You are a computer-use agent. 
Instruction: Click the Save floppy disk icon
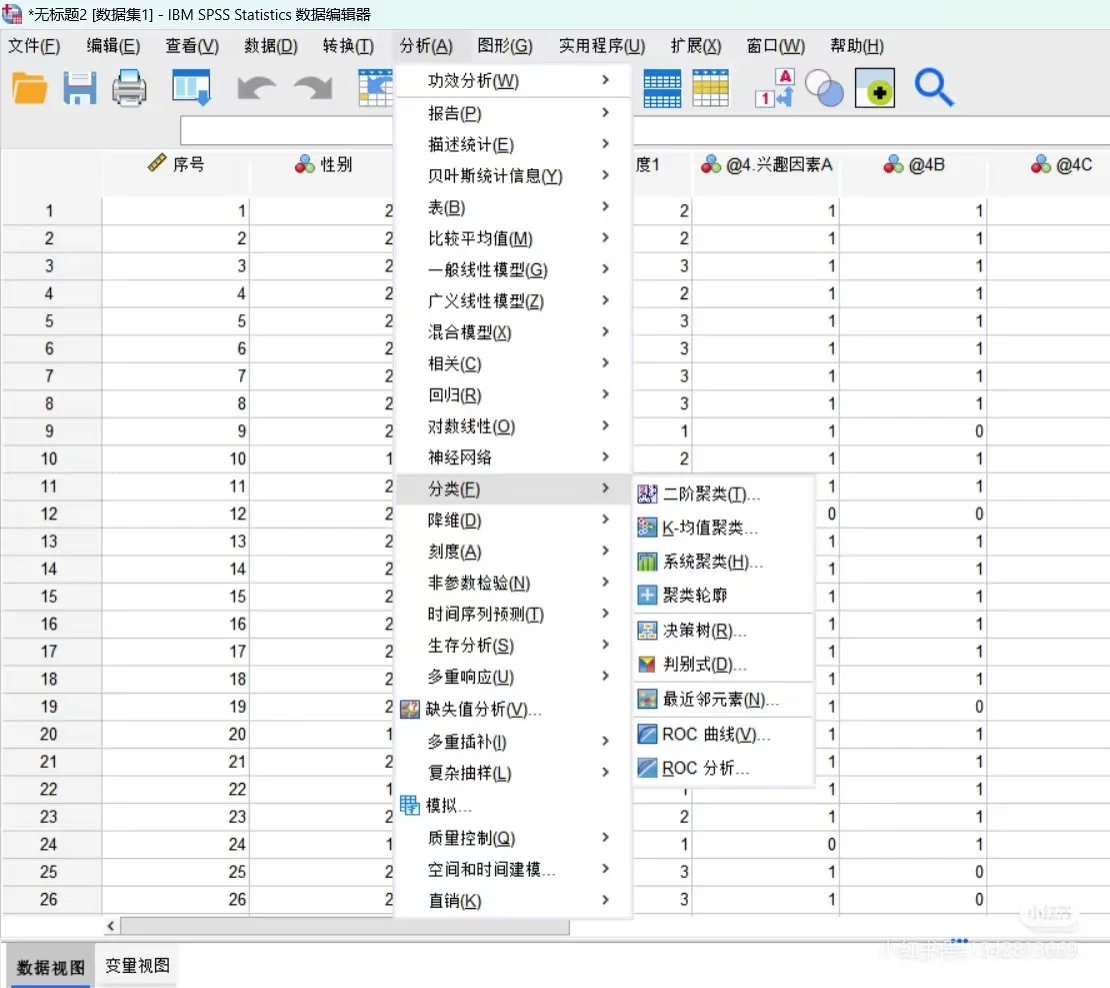coord(79,88)
